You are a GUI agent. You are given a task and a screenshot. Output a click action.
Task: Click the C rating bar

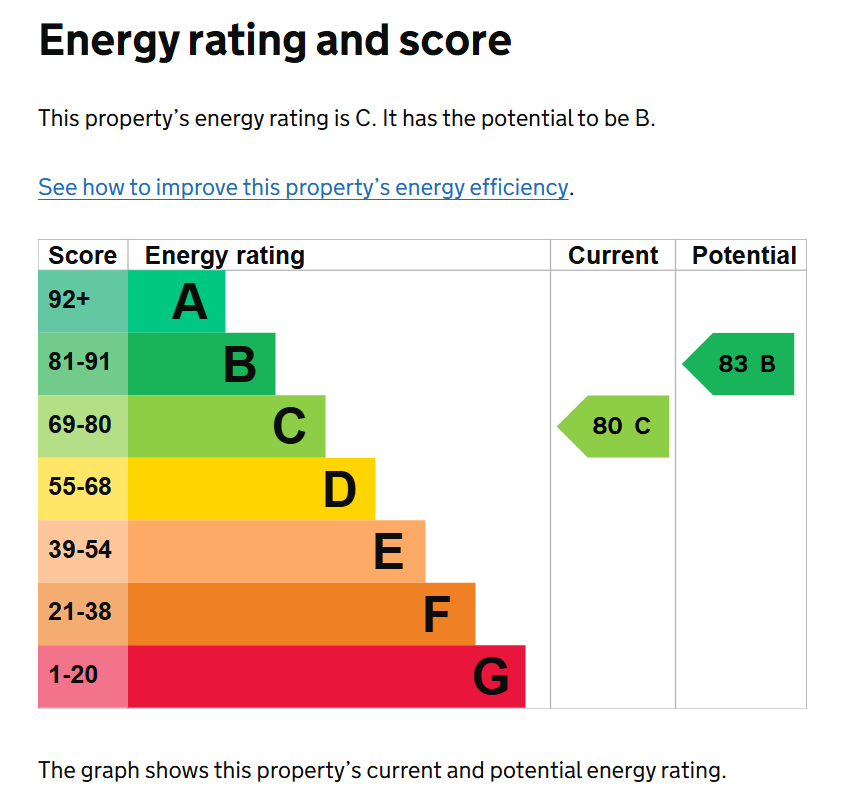[x=227, y=426]
